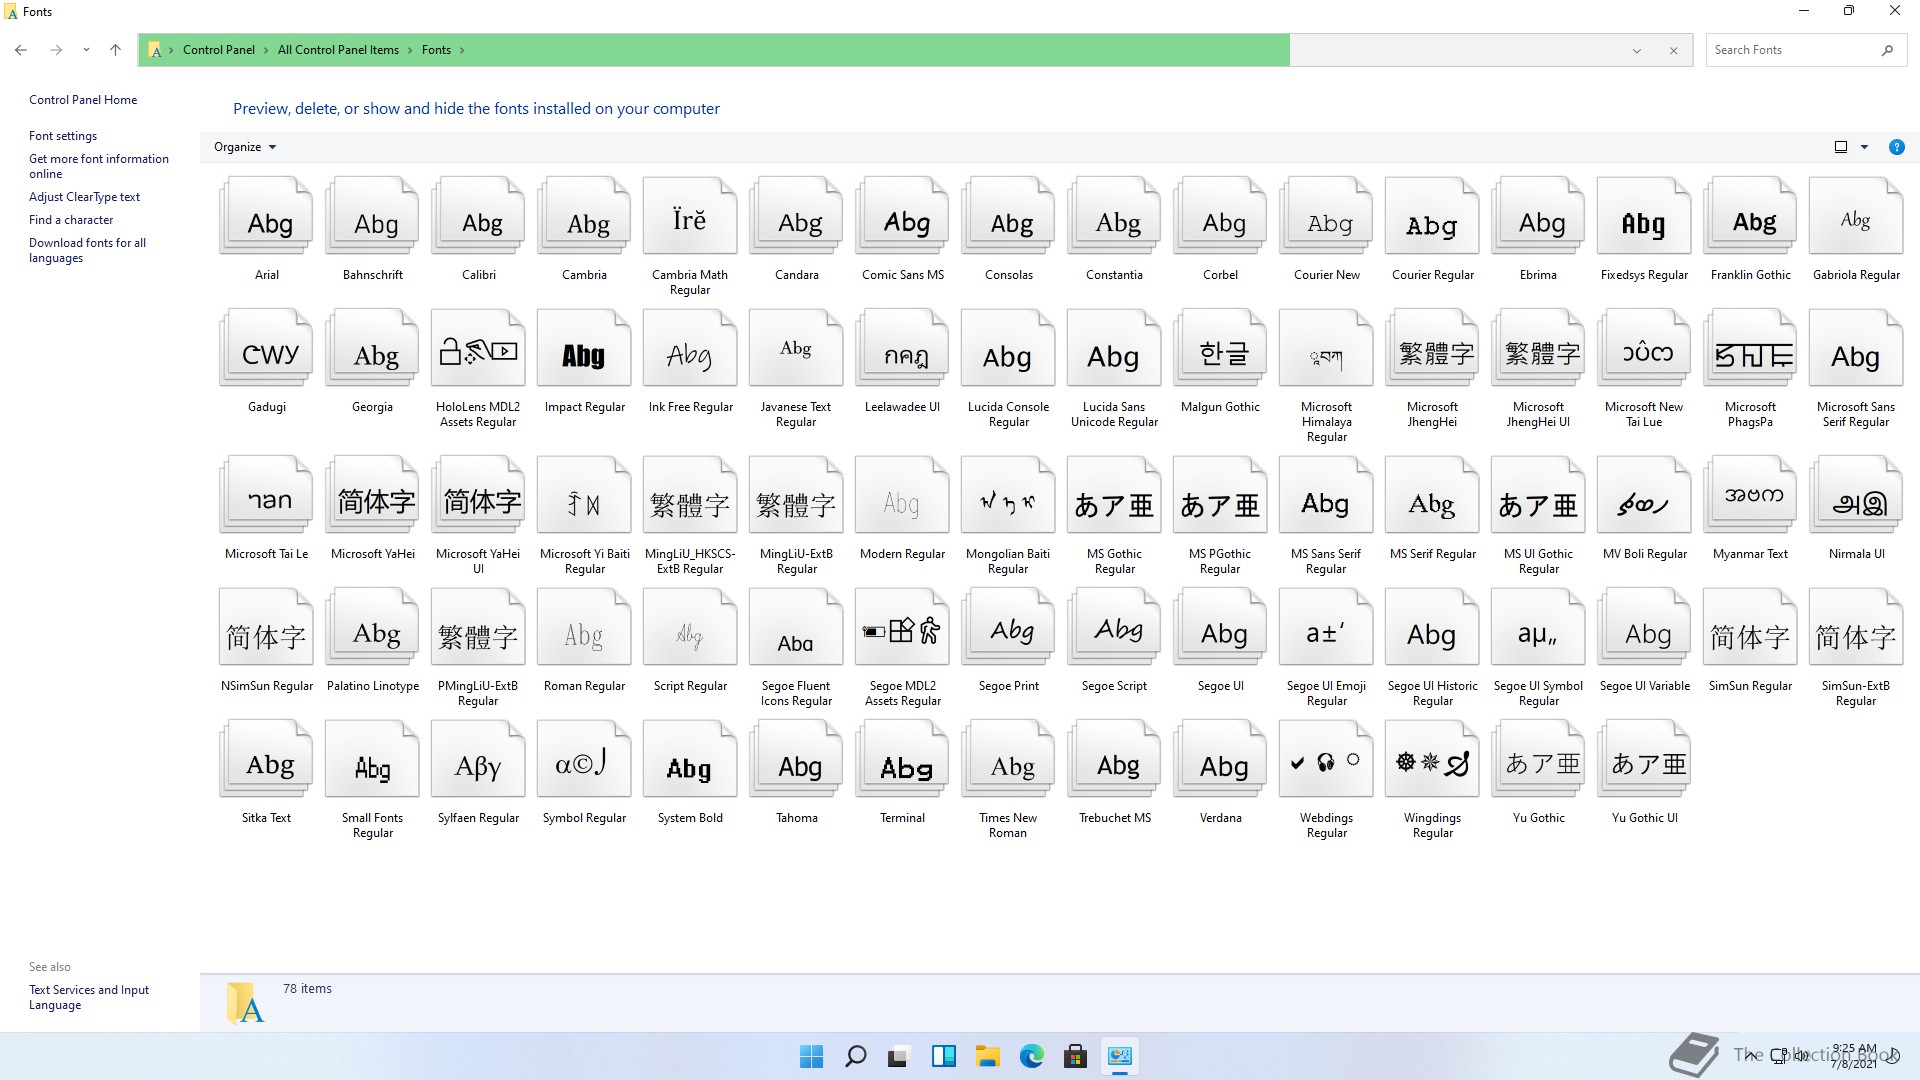Open Windows Start menu on taskbar
This screenshot has width=1920, height=1080.
point(811,1056)
